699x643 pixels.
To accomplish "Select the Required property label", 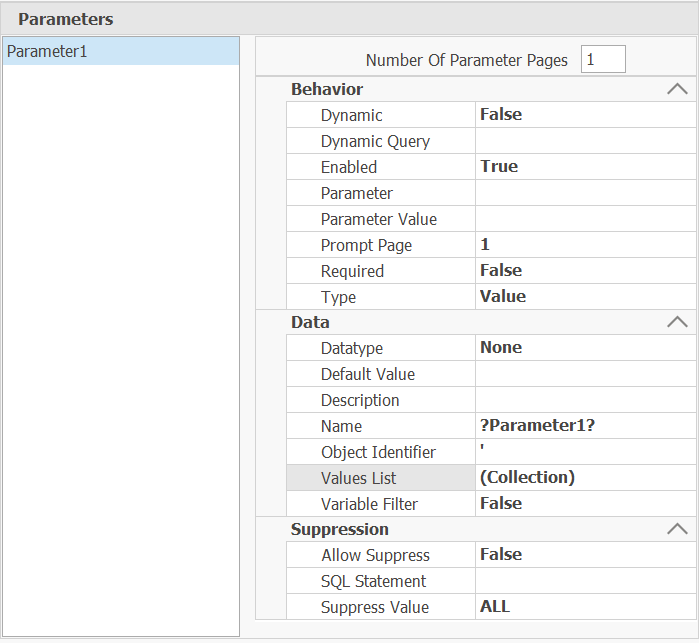I will pyautogui.click(x=352, y=272).
